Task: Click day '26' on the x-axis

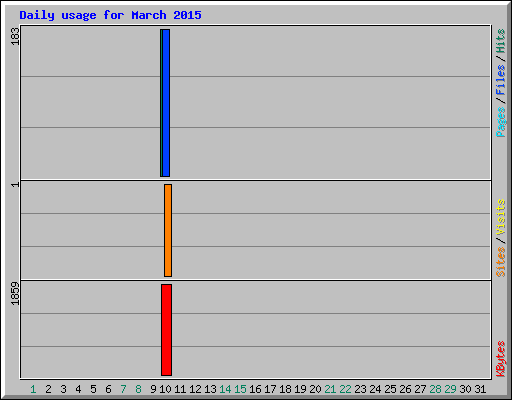Action: coord(405,389)
